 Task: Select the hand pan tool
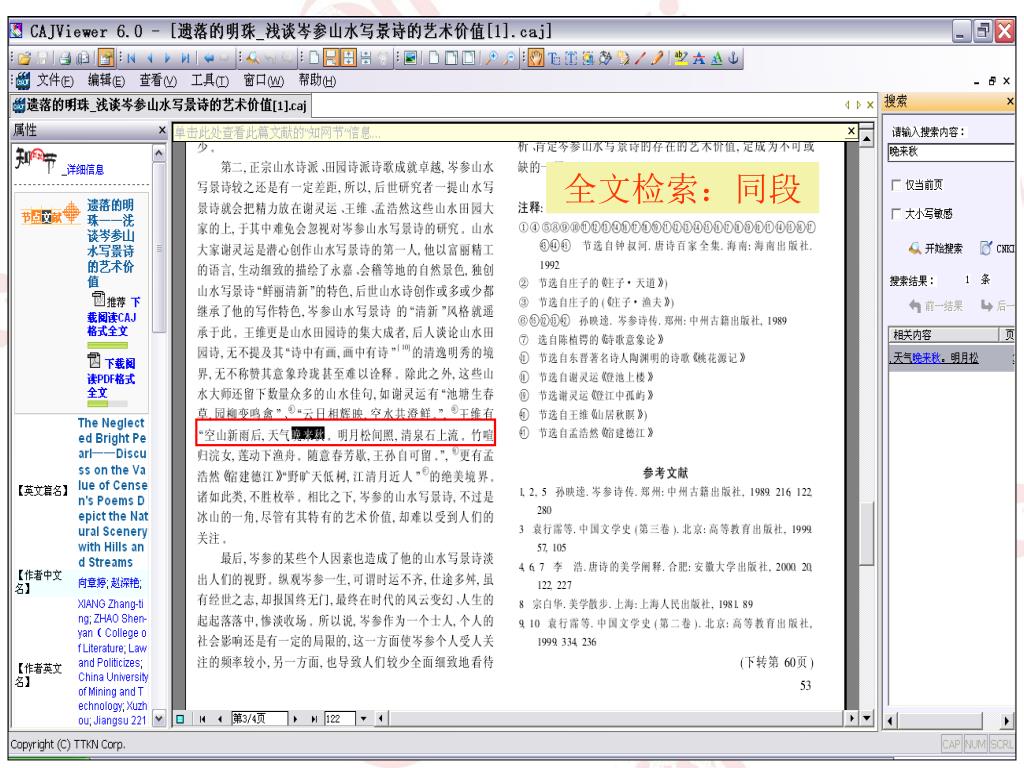coord(536,58)
